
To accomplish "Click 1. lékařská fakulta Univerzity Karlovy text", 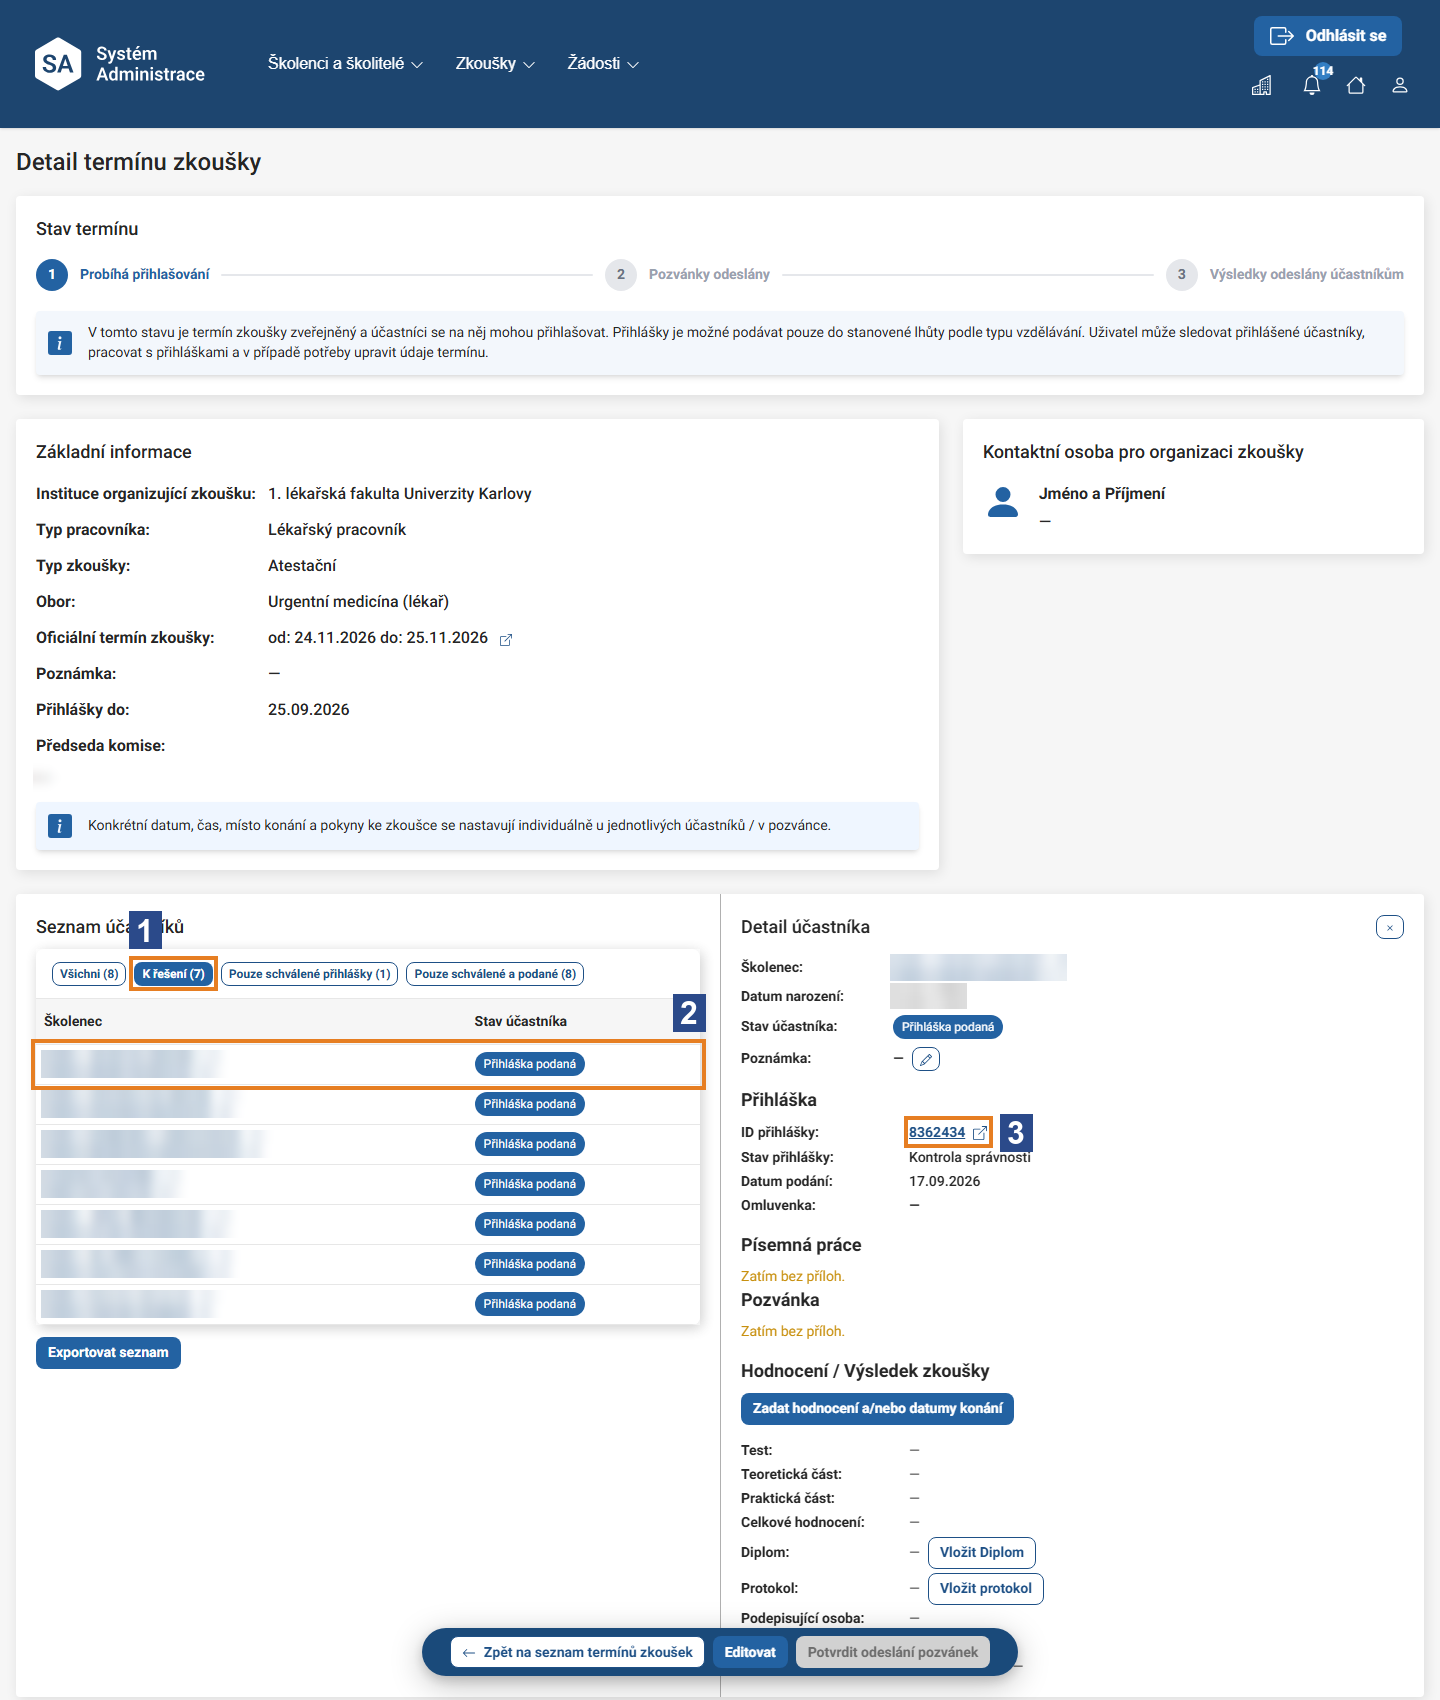I will 400,494.
